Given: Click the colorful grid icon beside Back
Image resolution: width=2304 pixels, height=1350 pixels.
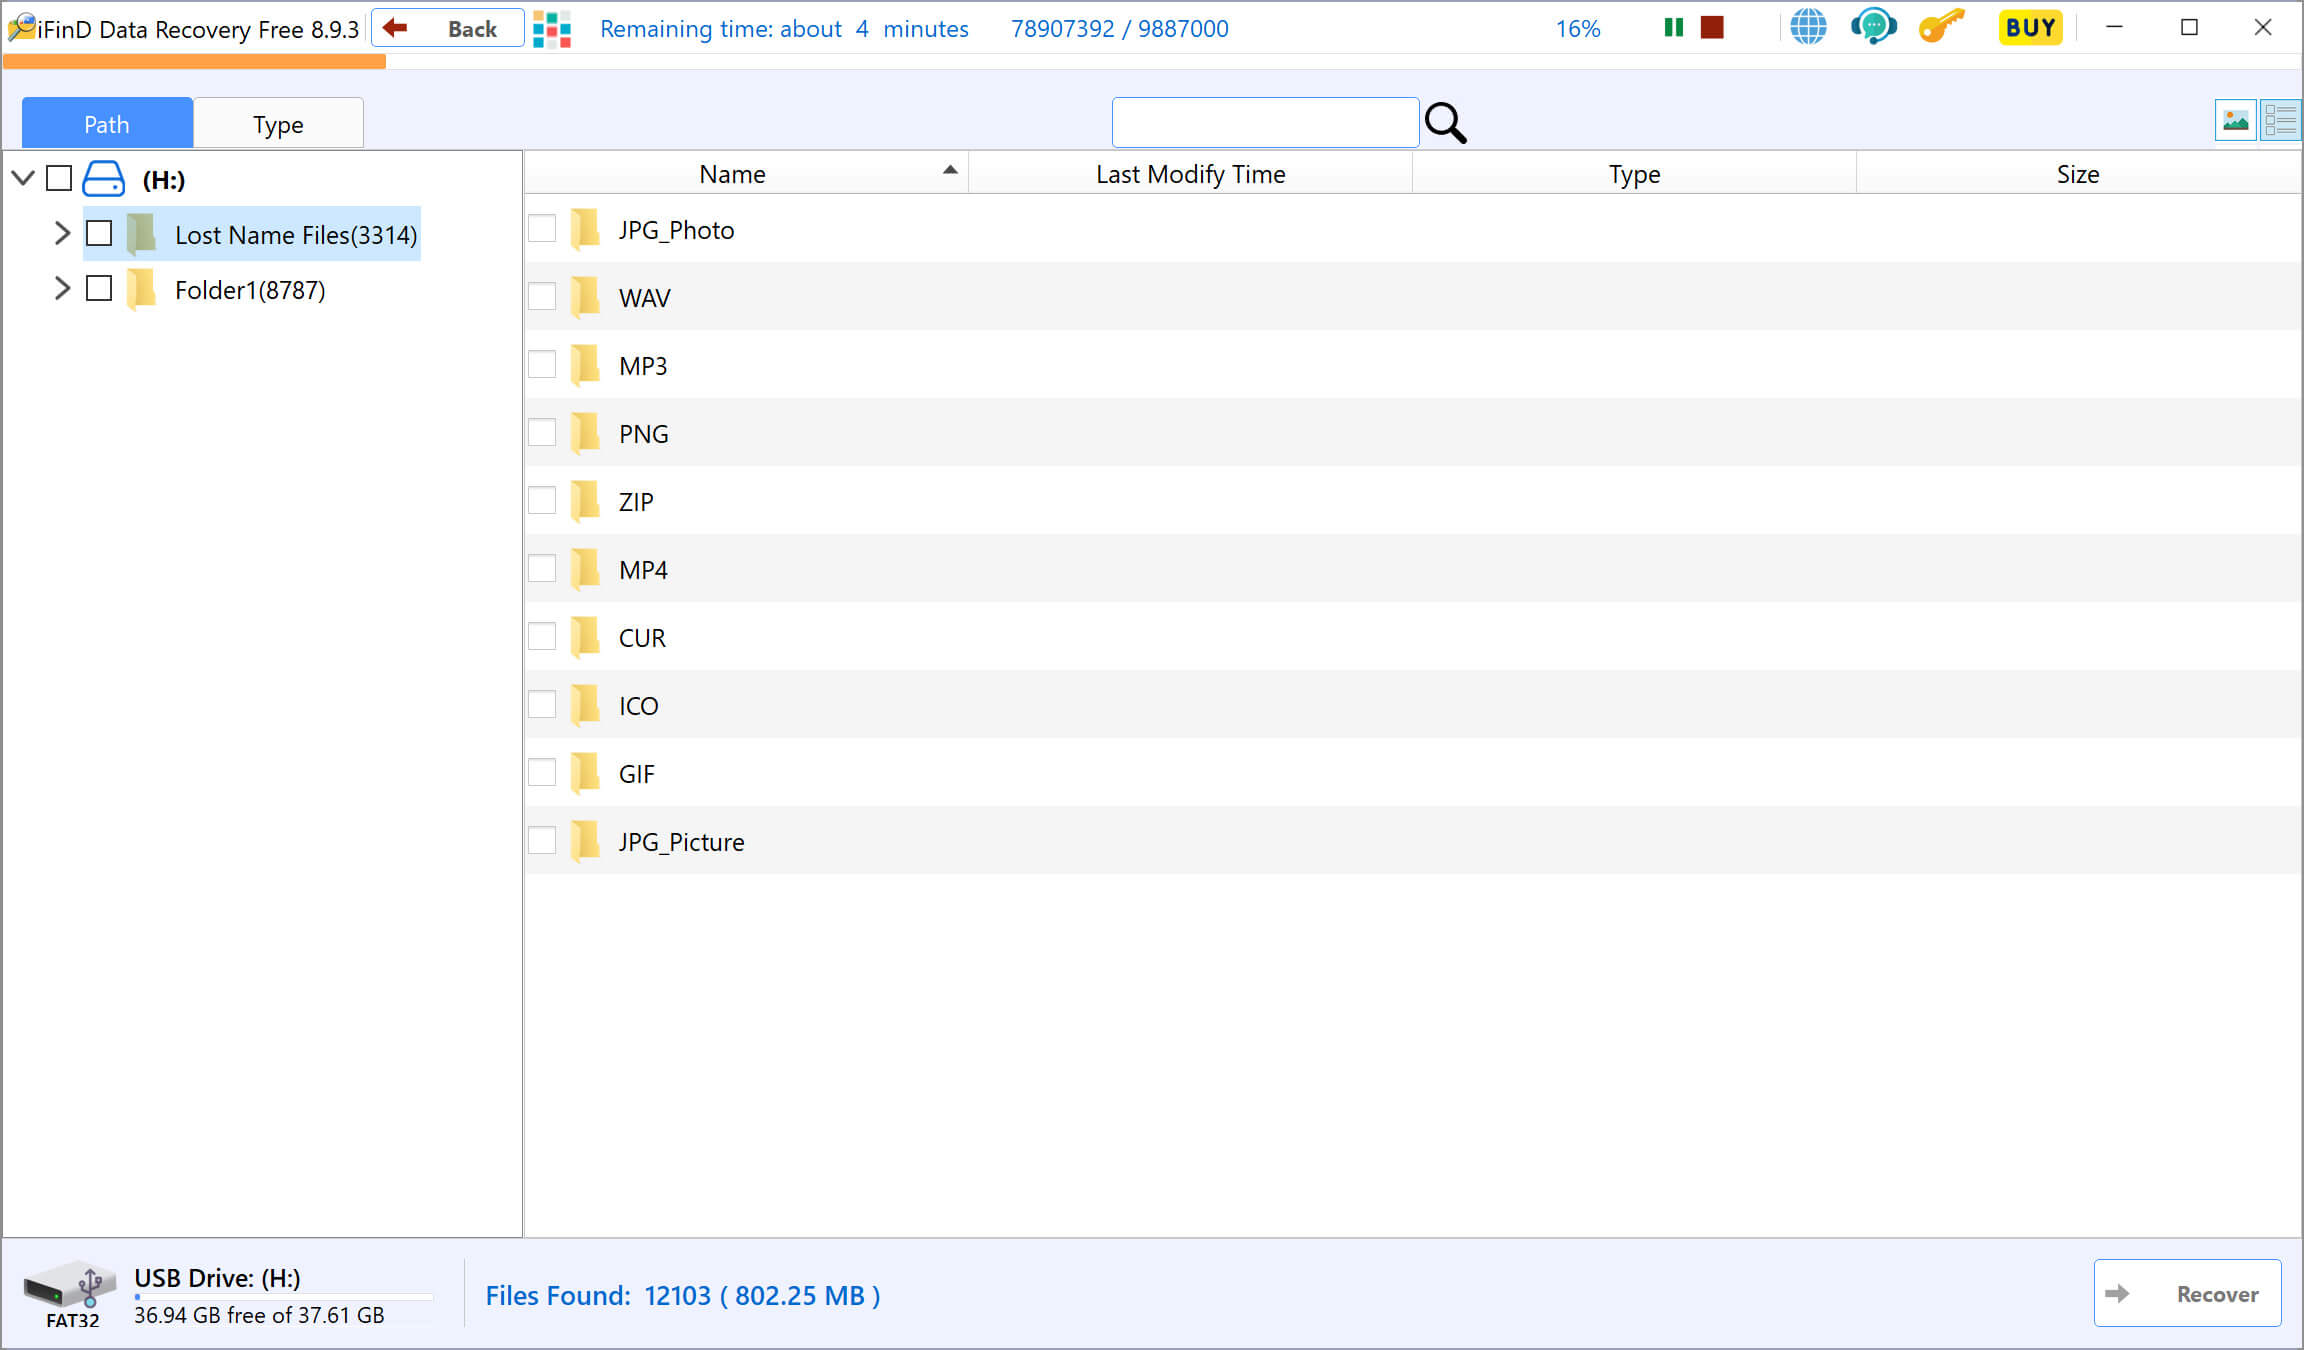Looking at the screenshot, I should [x=552, y=29].
